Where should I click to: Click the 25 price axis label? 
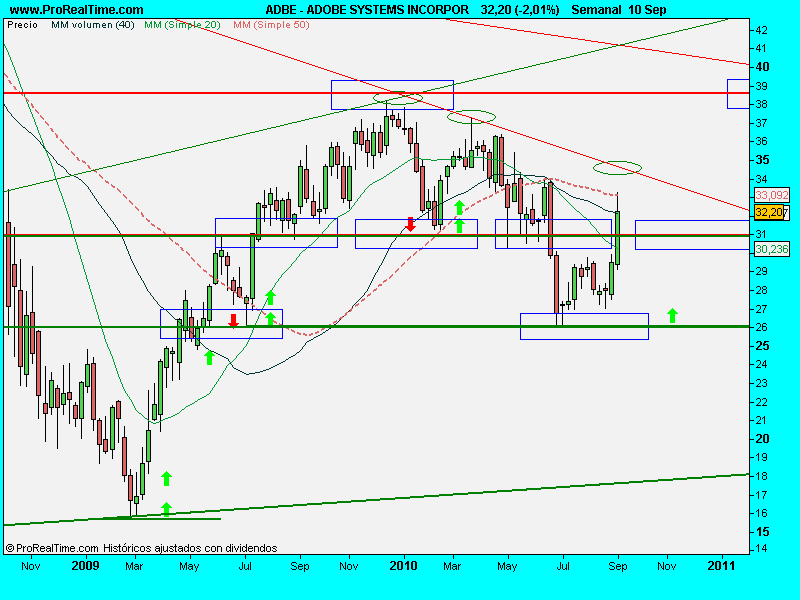pyautogui.click(x=762, y=346)
